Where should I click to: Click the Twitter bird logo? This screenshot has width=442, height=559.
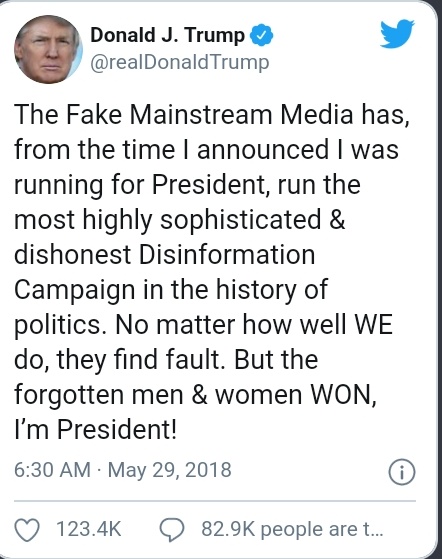tap(397, 34)
